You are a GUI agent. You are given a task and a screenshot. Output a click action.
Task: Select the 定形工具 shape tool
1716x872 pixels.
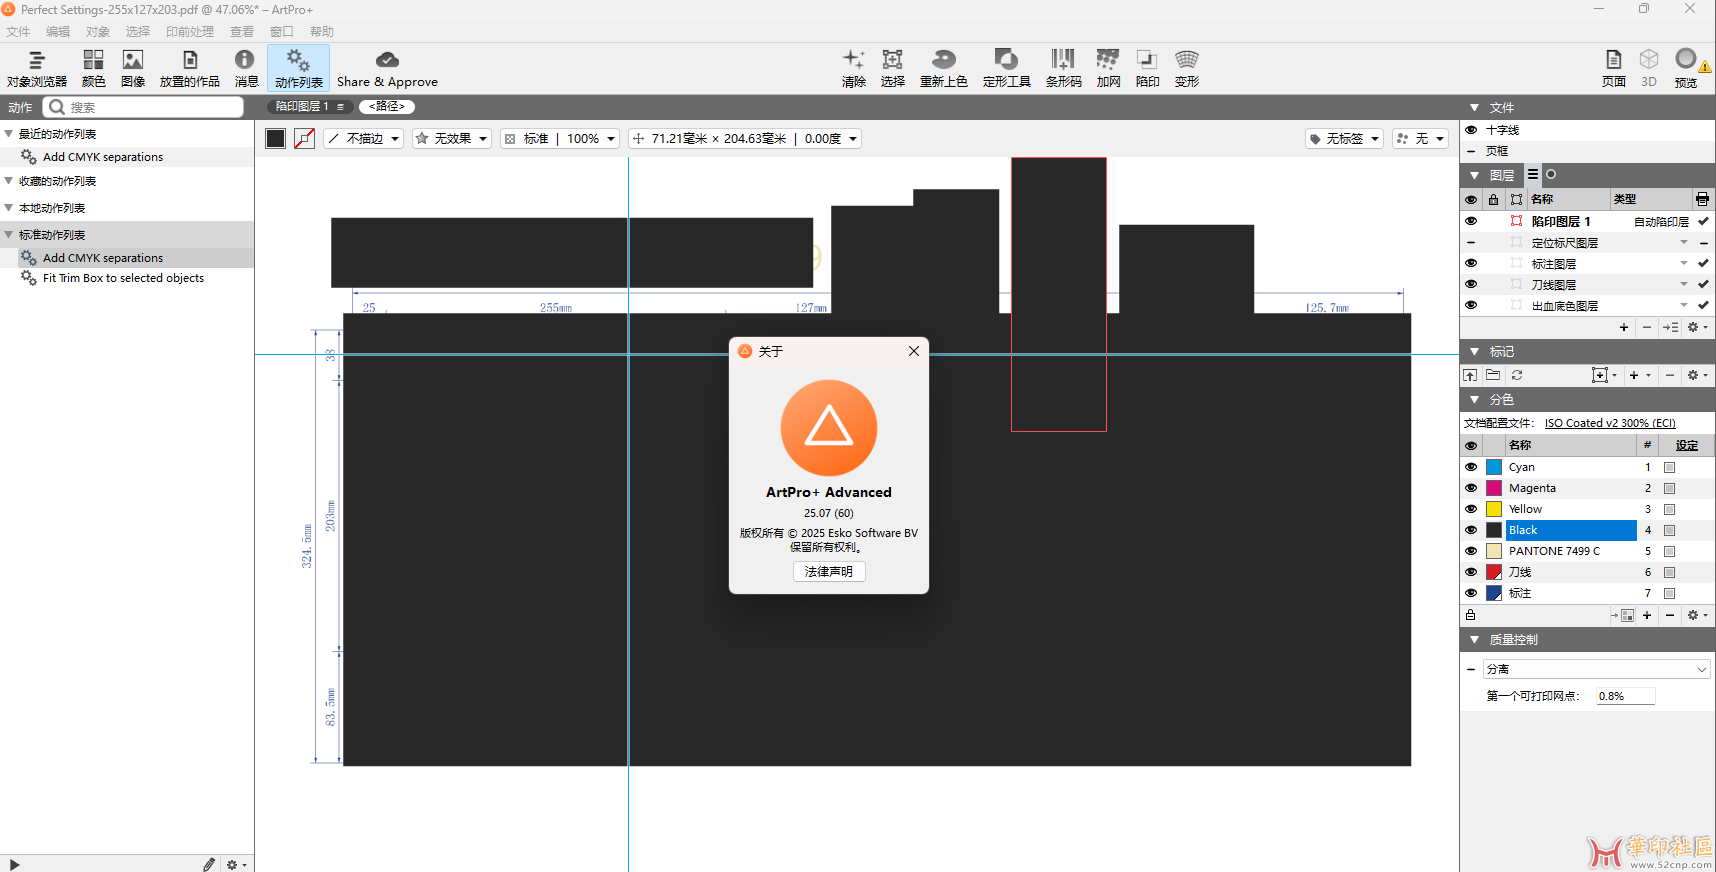point(1006,68)
